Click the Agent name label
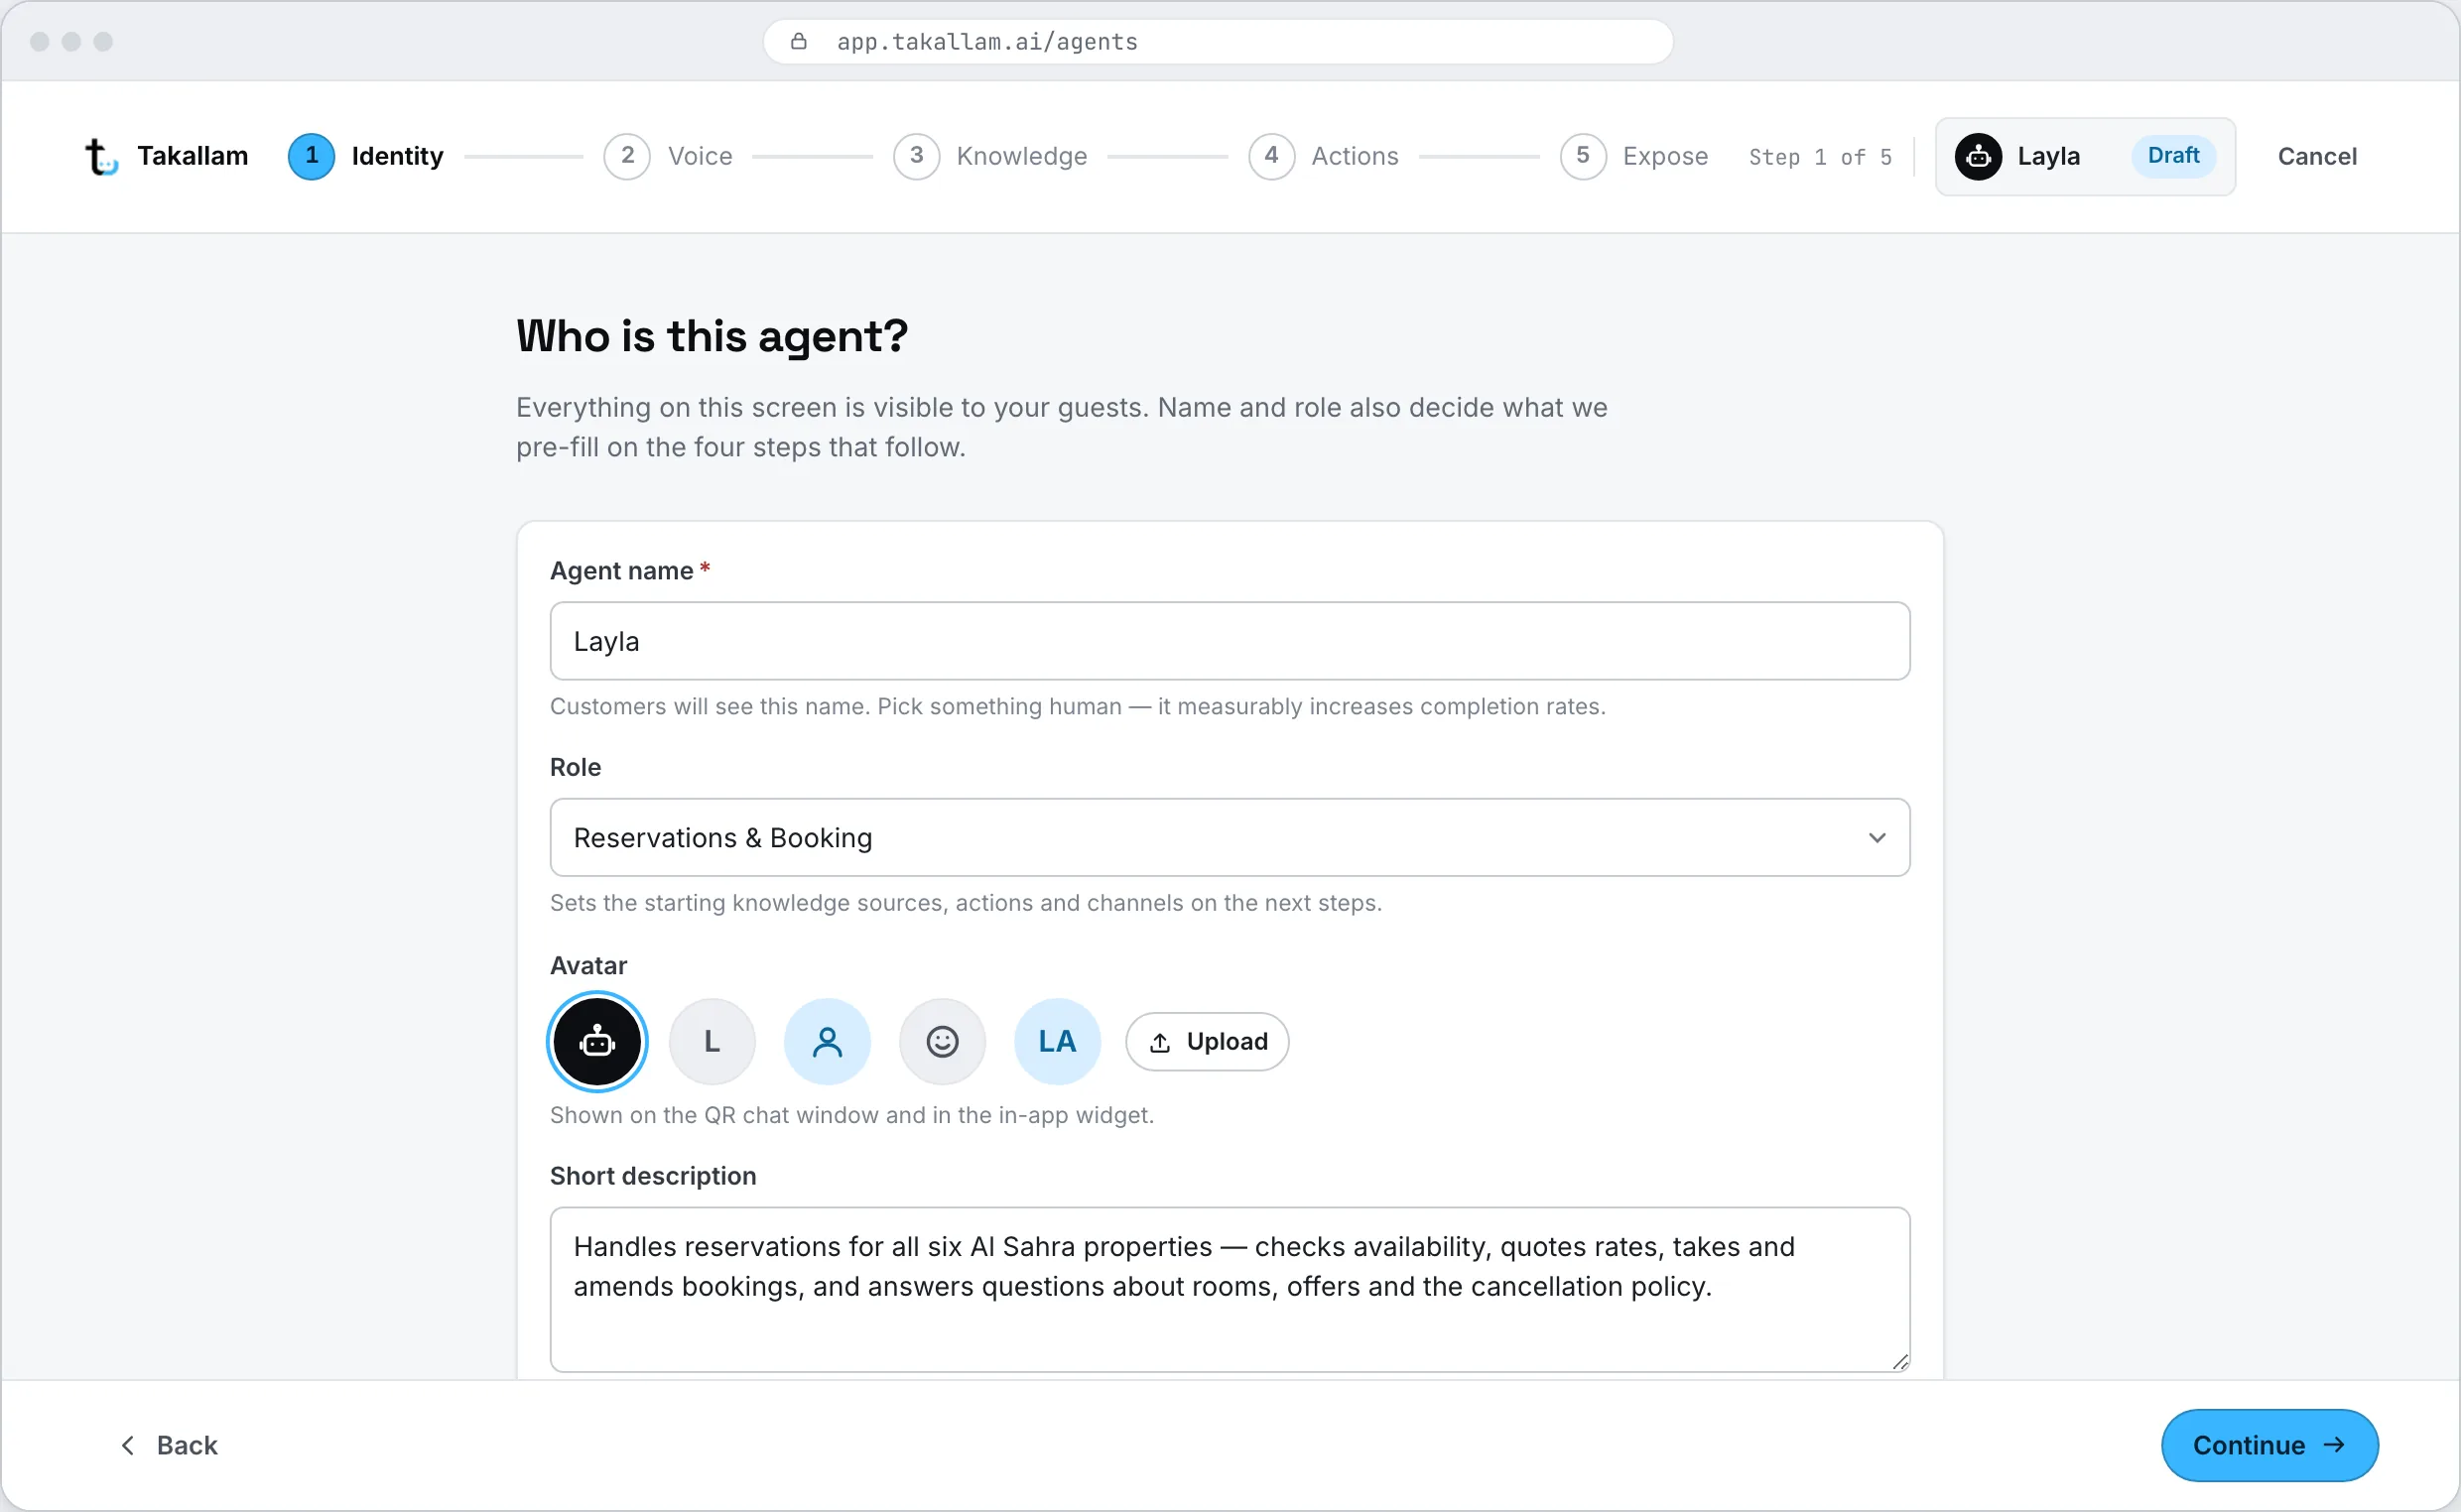This screenshot has width=2461, height=1512. click(621, 571)
